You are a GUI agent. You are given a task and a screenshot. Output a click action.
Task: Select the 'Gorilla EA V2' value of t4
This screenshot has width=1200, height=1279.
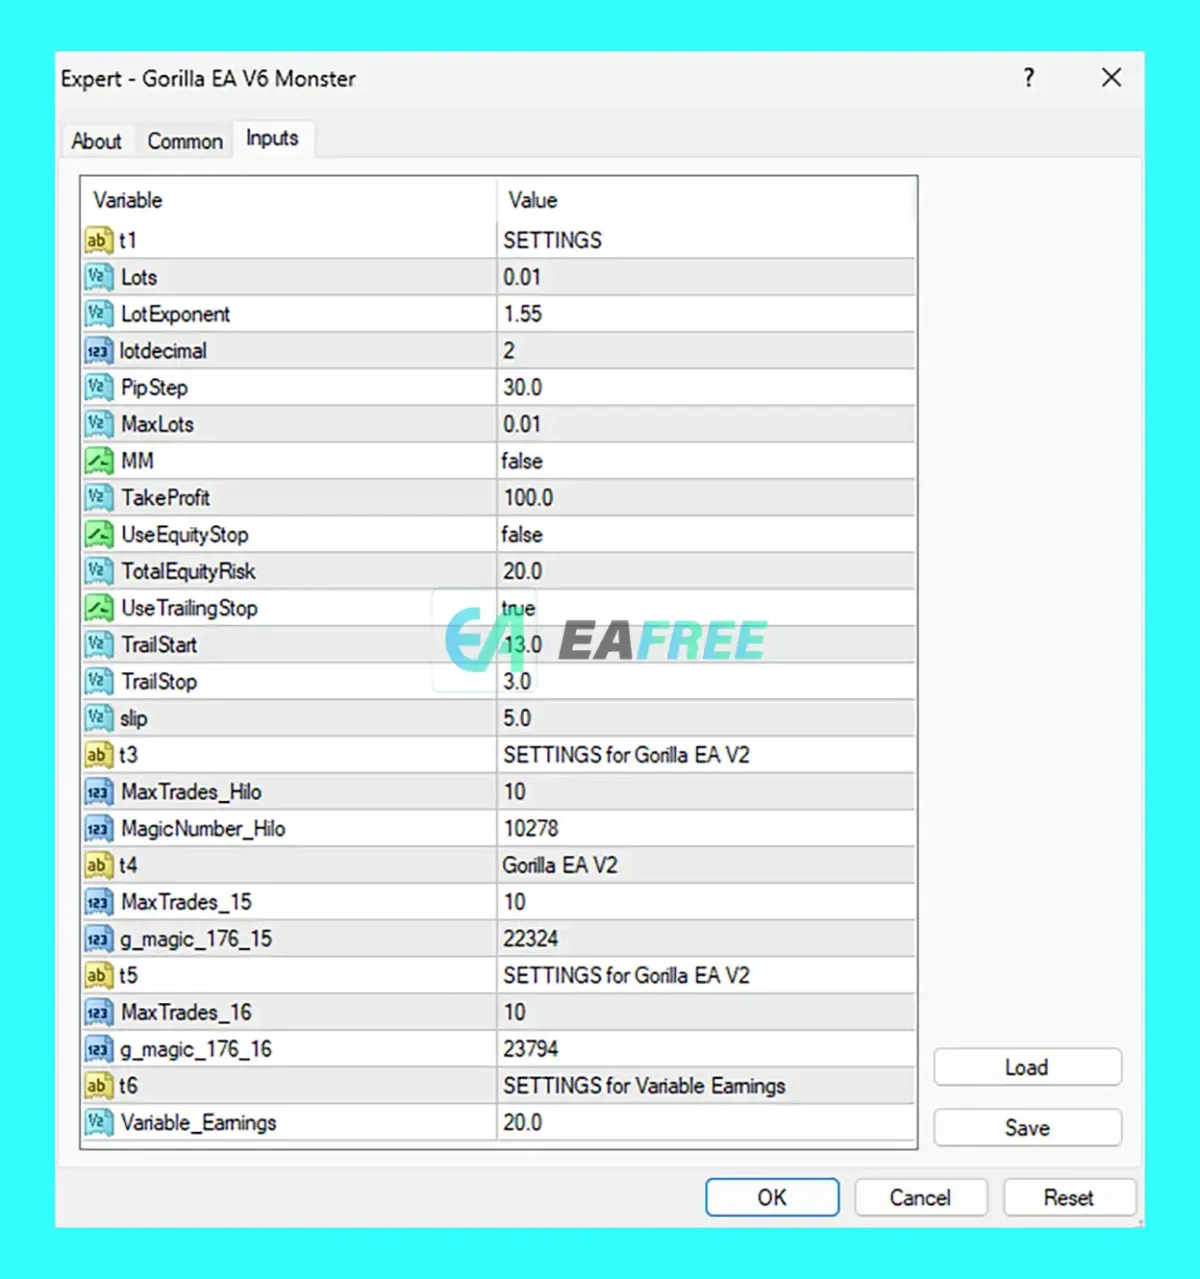click(707, 865)
